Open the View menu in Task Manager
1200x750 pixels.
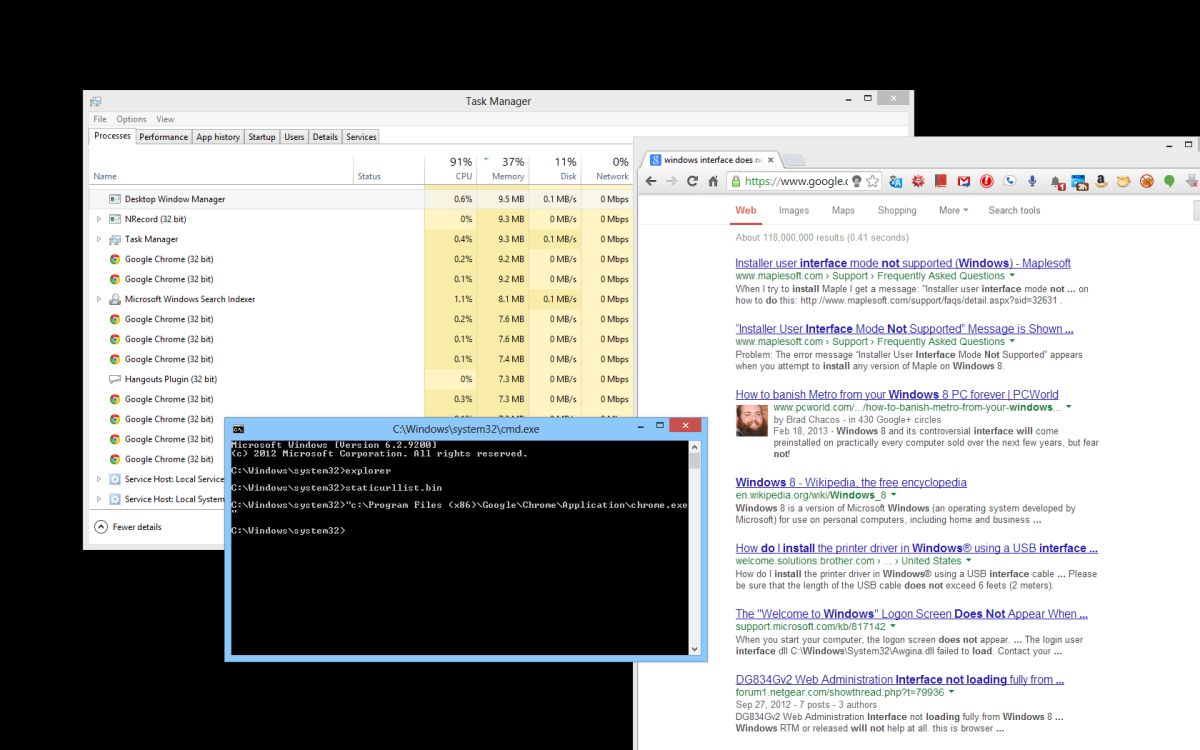click(x=165, y=119)
